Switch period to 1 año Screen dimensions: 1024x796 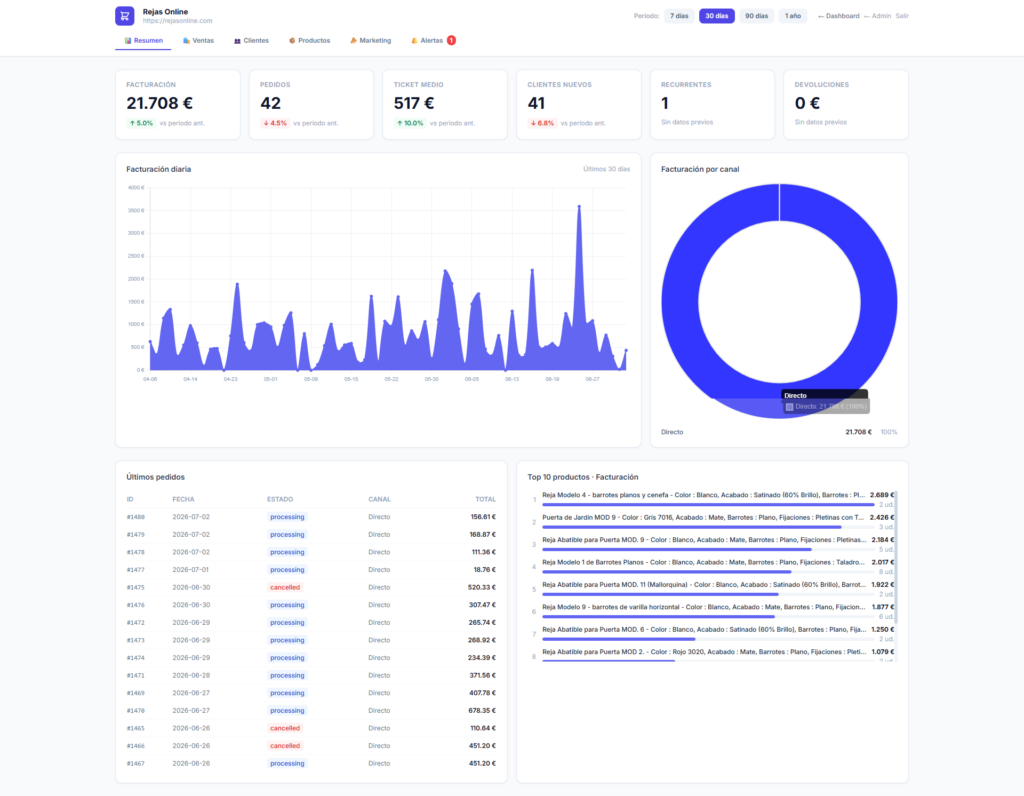click(793, 16)
